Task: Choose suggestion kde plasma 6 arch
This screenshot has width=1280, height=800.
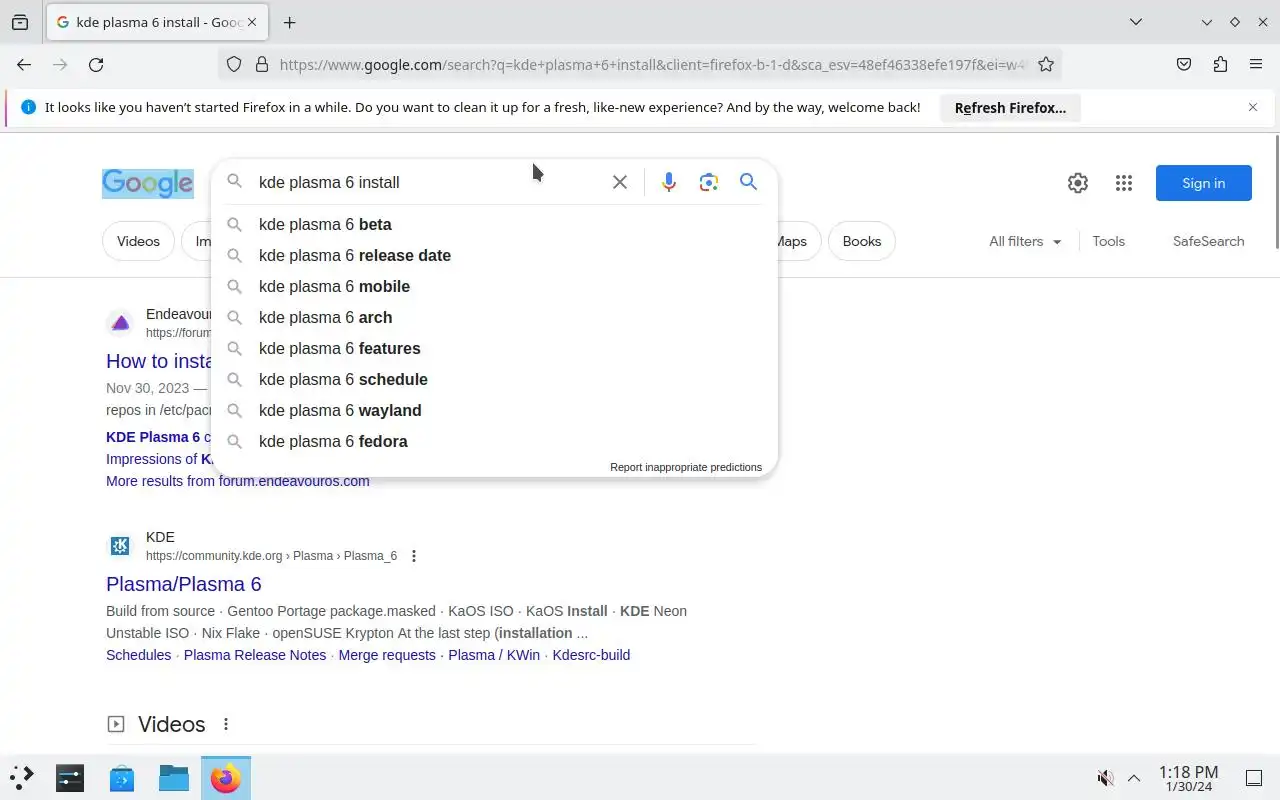Action: (x=494, y=317)
